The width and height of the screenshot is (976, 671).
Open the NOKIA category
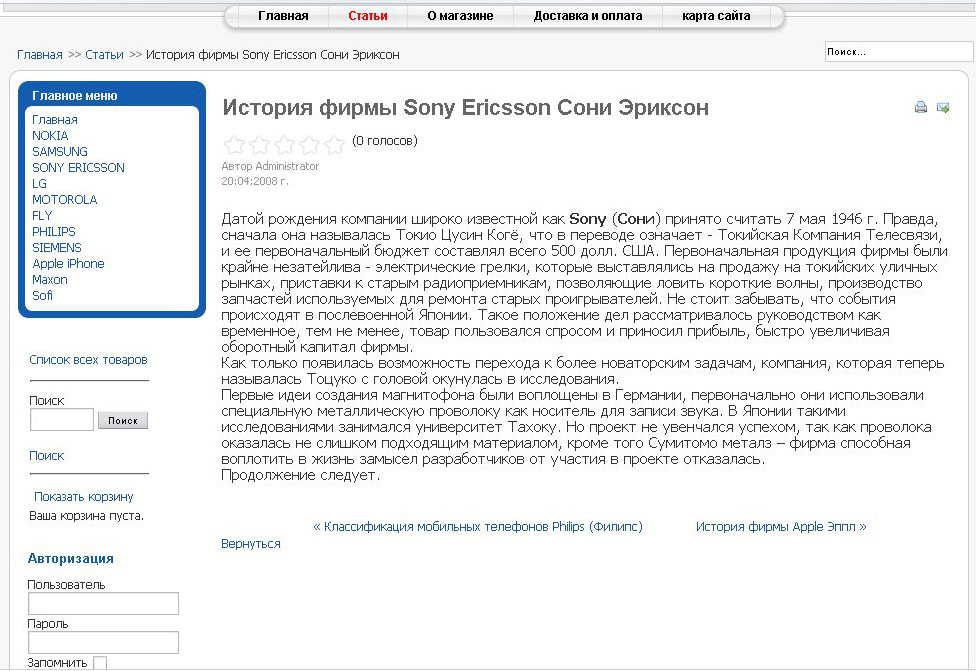[x=50, y=136]
